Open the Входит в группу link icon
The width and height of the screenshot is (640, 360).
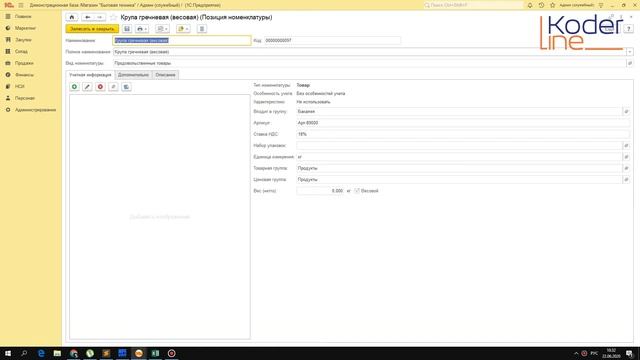(626, 111)
